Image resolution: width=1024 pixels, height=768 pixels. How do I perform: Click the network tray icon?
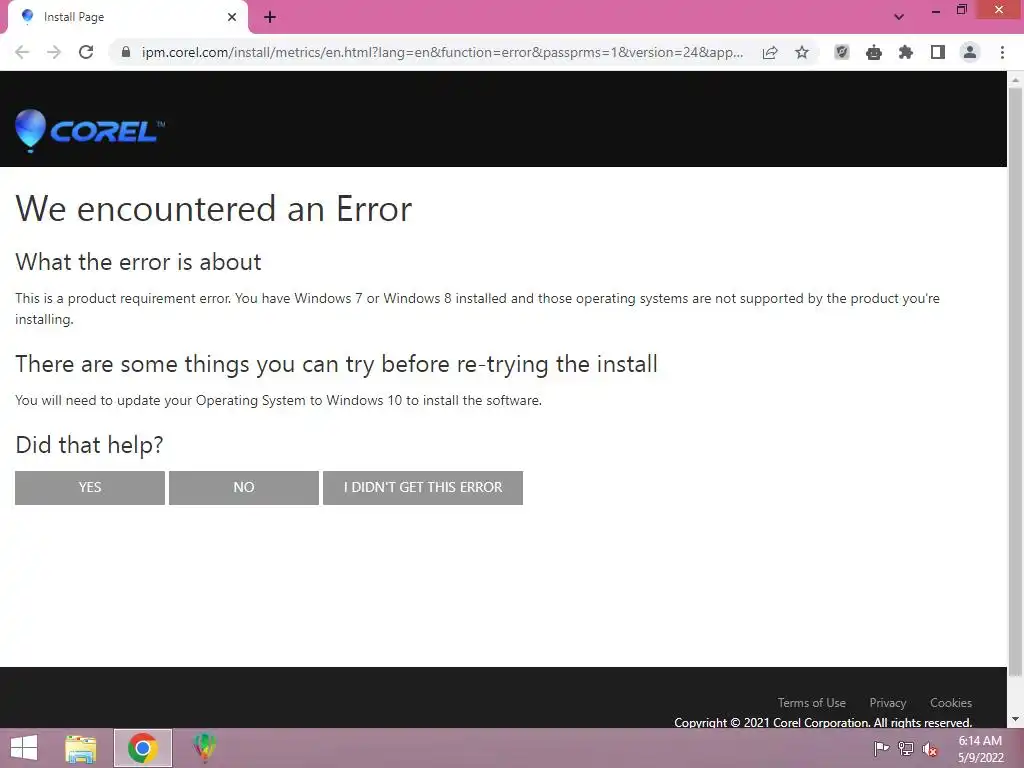tap(906, 748)
